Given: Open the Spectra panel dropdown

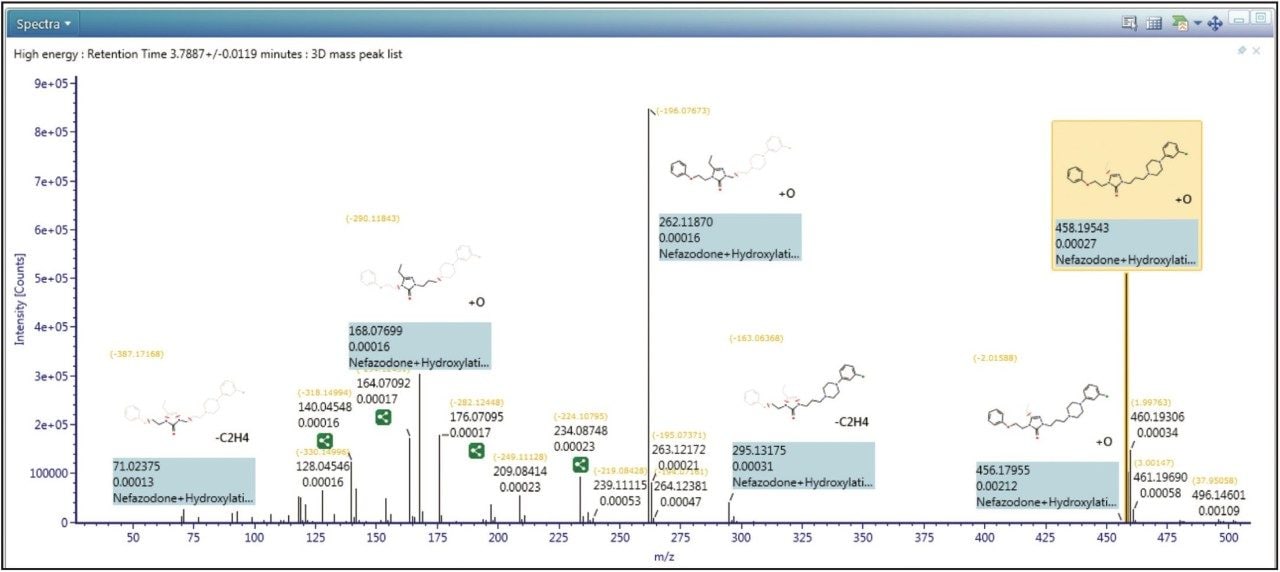Looking at the screenshot, I should [44, 22].
